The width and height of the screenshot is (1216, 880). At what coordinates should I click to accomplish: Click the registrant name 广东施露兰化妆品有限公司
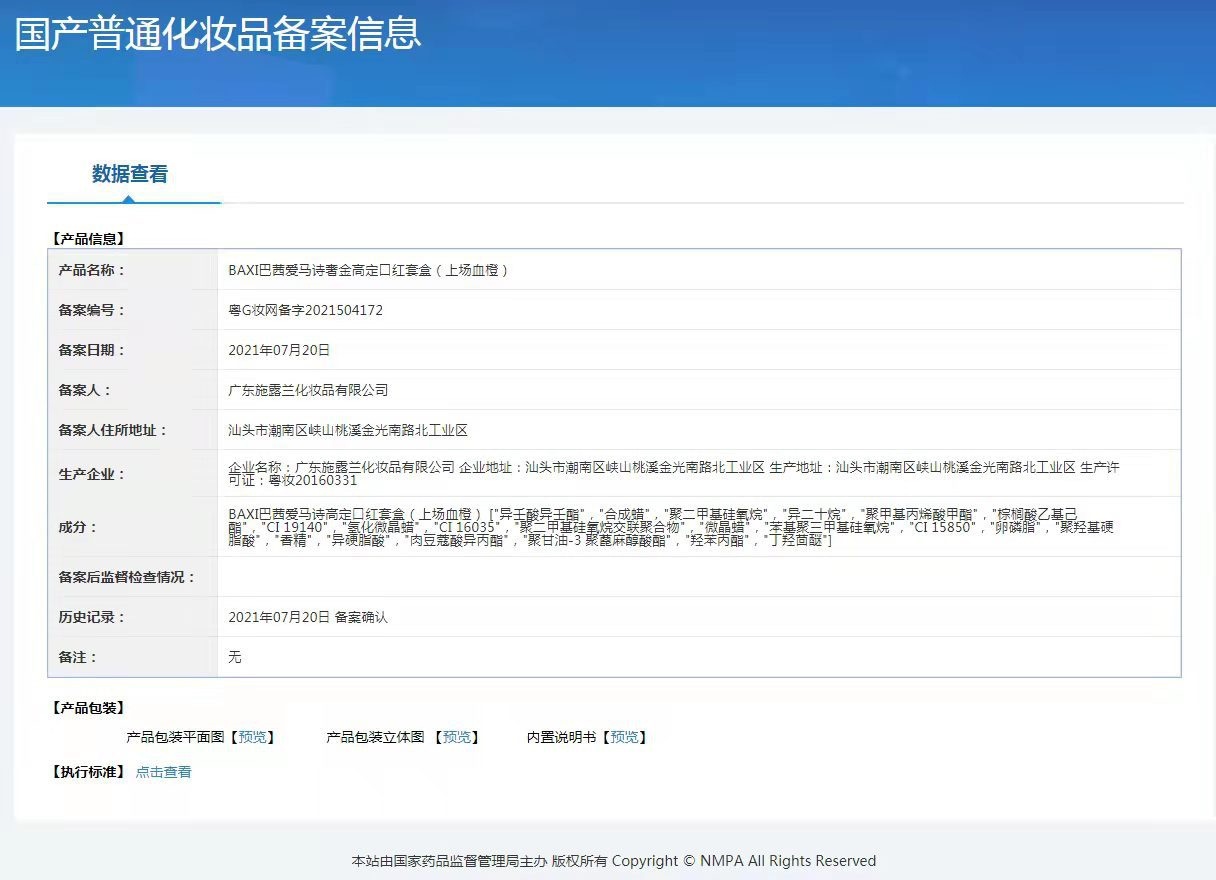point(308,390)
